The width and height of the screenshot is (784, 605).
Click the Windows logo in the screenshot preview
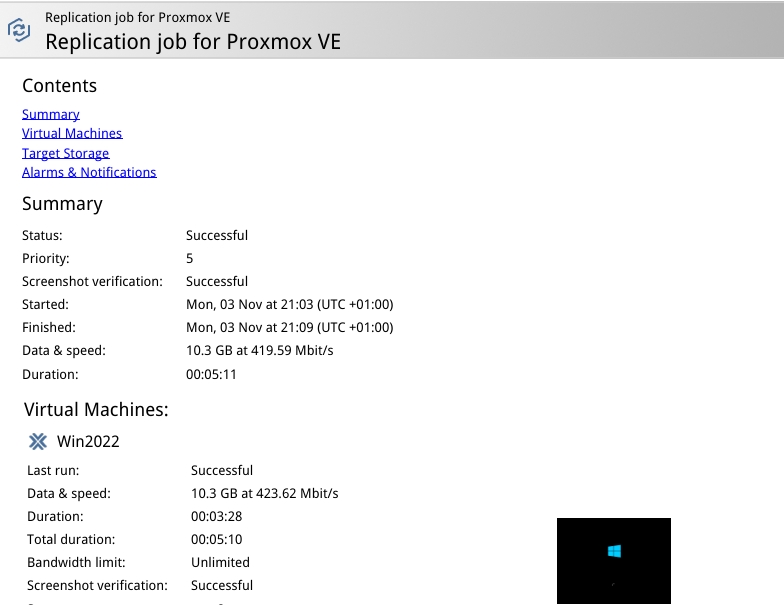pyautogui.click(x=614, y=551)
